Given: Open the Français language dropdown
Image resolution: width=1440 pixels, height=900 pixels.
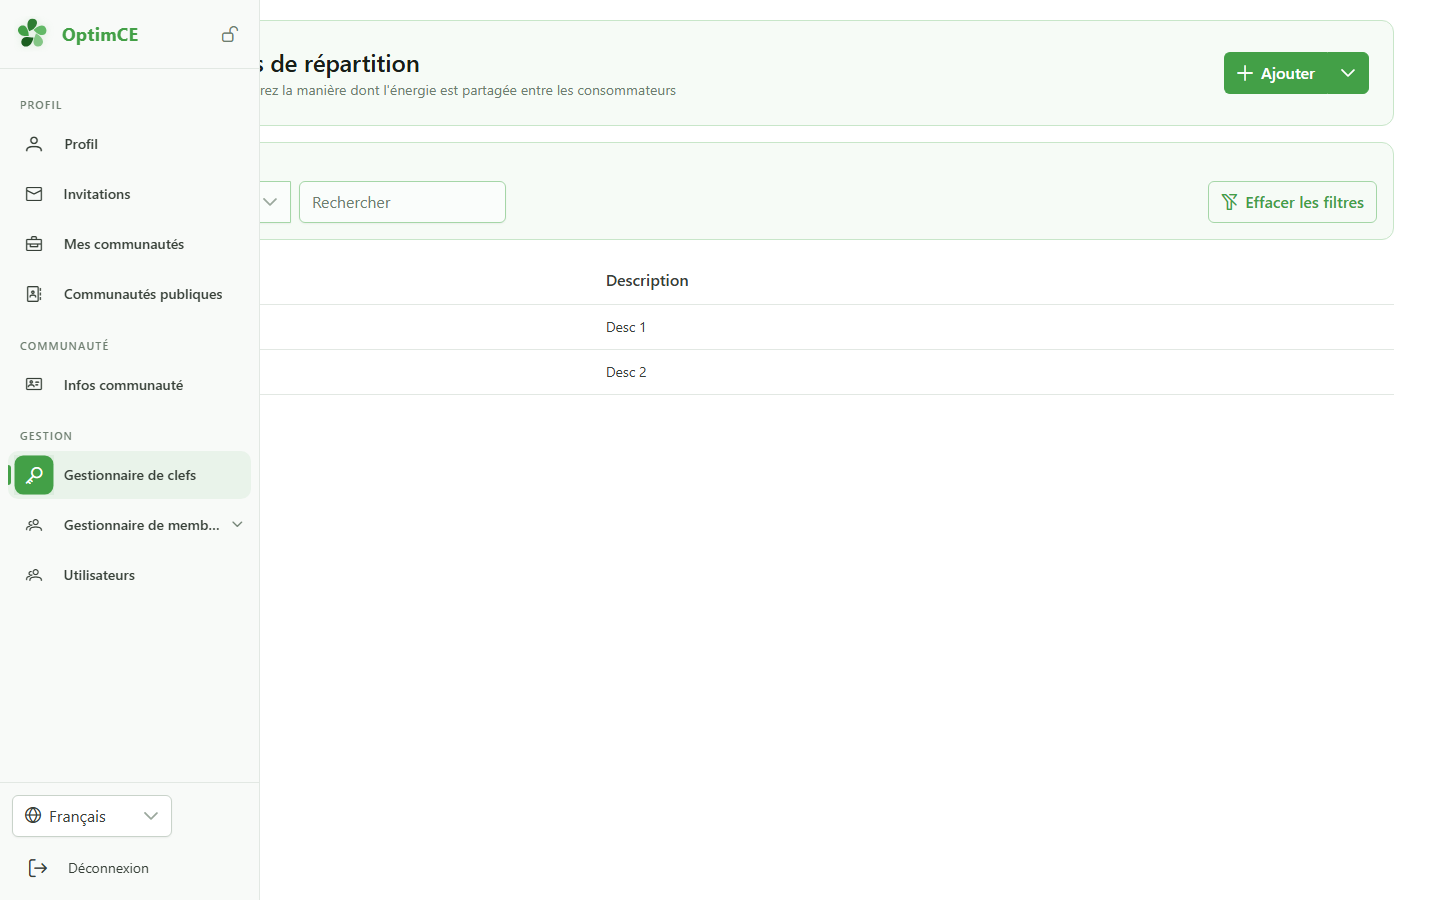Looking at the screenshot, I should point(92,816).
